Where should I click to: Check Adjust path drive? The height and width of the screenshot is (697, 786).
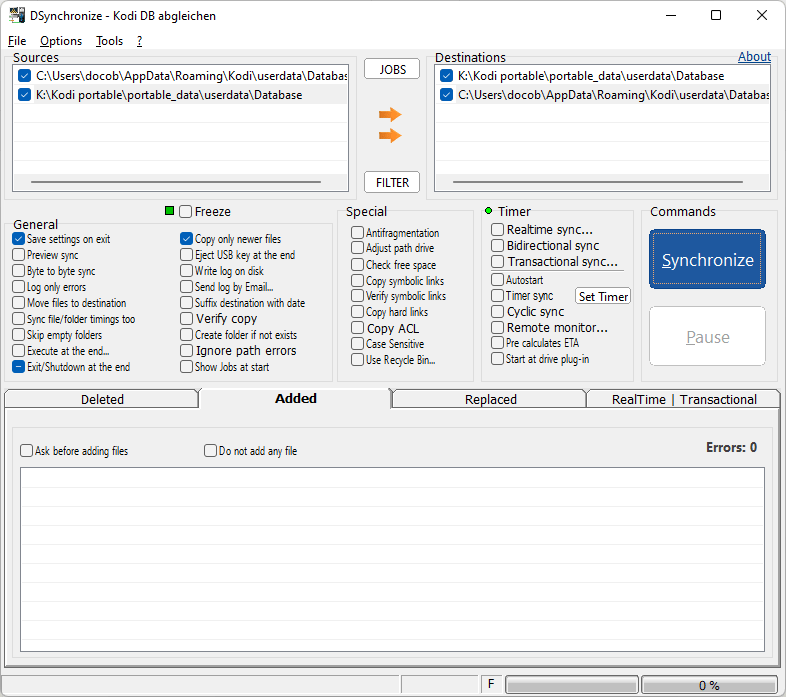click(357, 248)
